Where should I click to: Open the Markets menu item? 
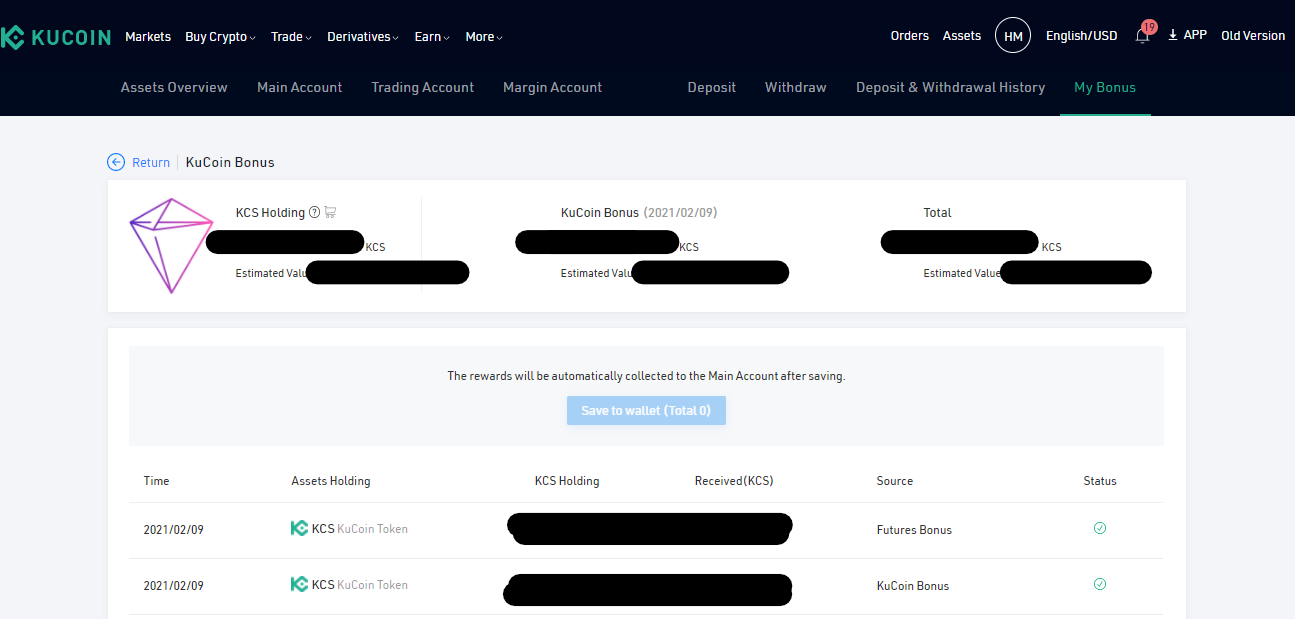click(148, 37)
